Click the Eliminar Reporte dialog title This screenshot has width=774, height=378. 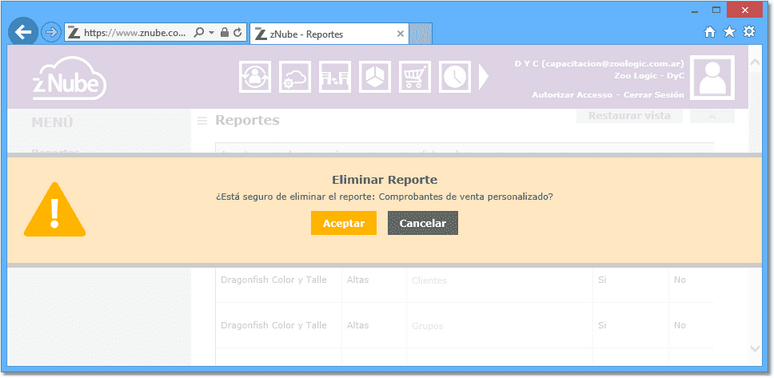pos(385,180)
